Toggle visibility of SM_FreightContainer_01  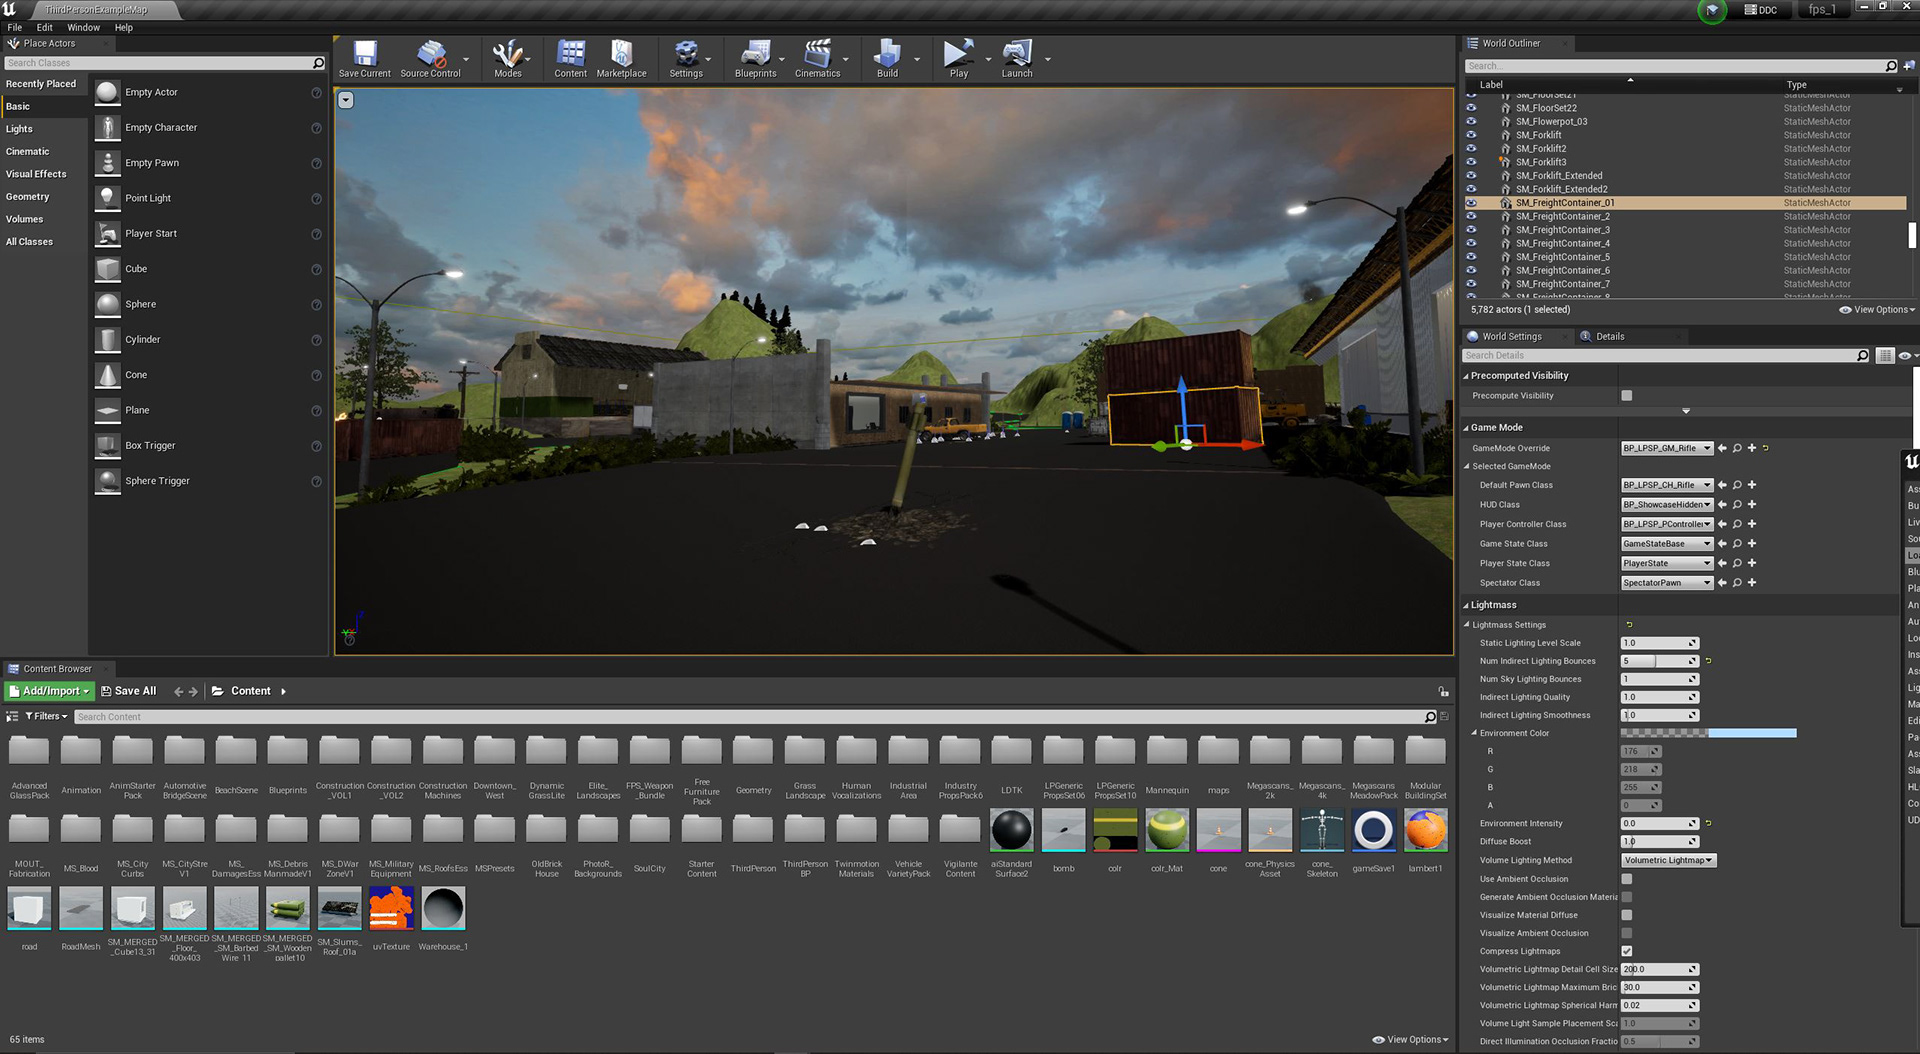pyautogui.click(x=1471, y=203)
